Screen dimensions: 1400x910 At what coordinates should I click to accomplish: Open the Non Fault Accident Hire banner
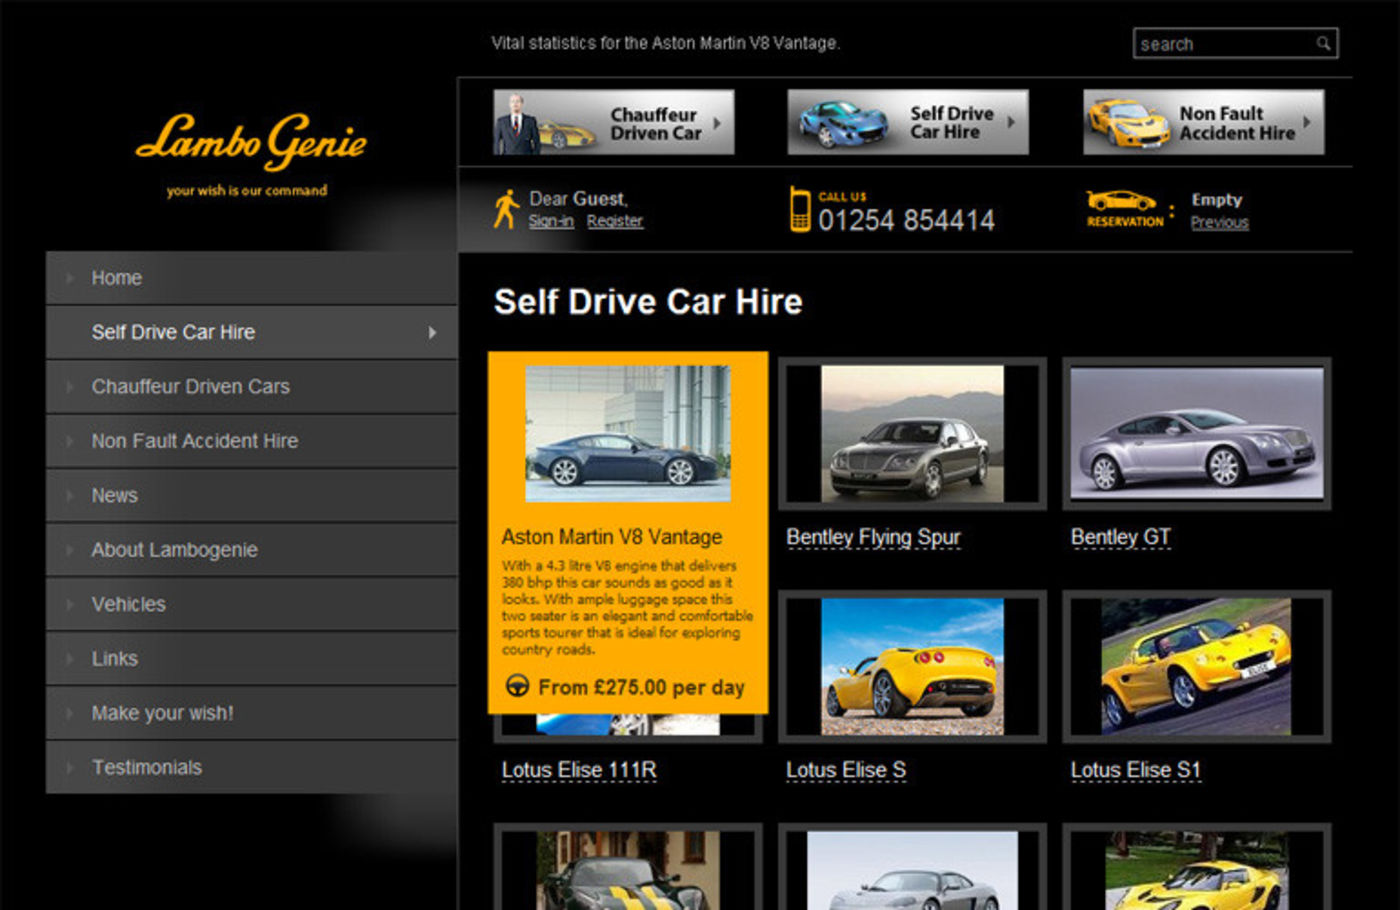point(1203,123)
